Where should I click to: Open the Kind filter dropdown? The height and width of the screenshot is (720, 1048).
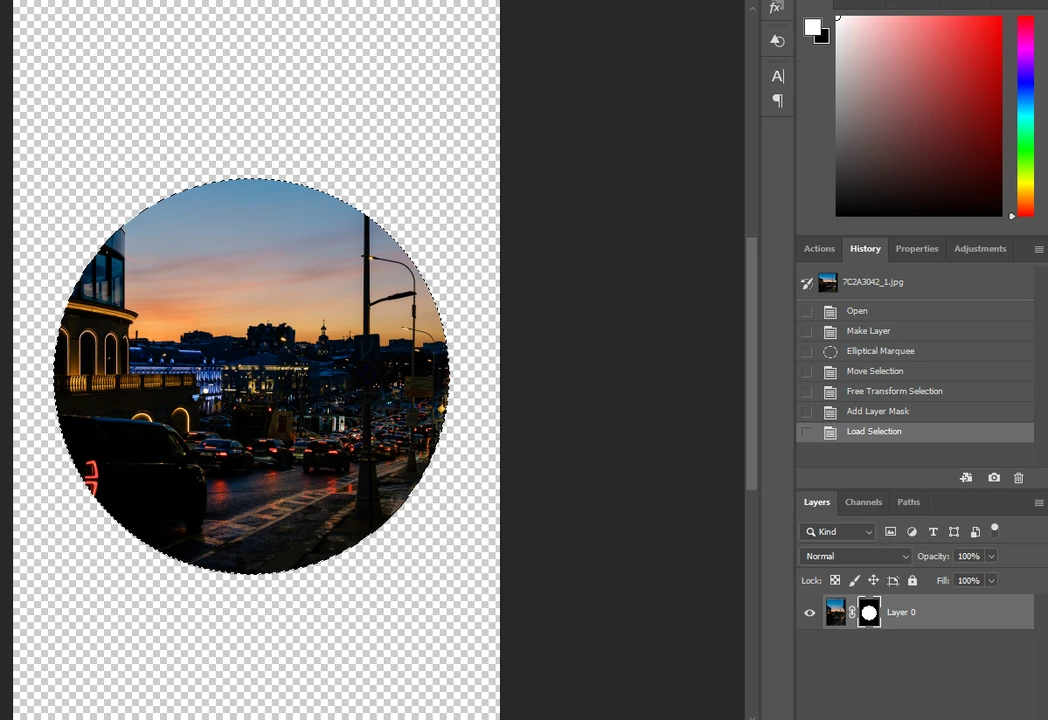[838, 531]
